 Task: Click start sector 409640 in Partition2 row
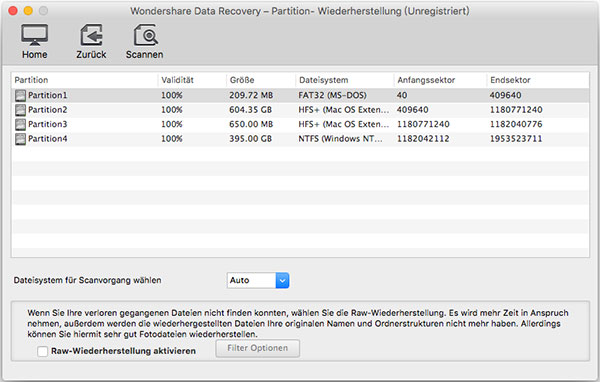[412, 109]
